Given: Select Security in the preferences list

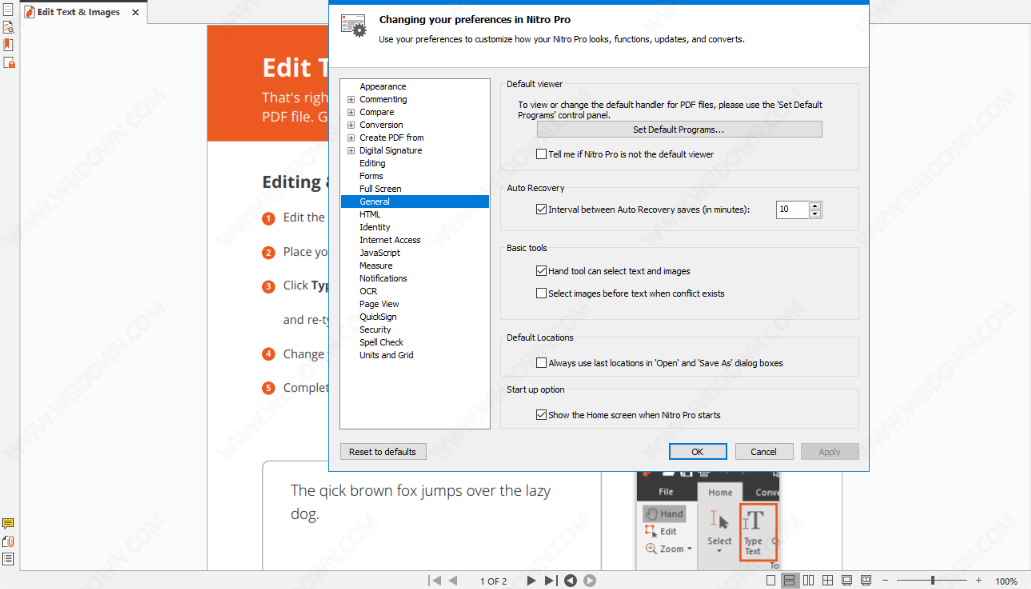Looking at the screenshot, I should pos(375,330).
